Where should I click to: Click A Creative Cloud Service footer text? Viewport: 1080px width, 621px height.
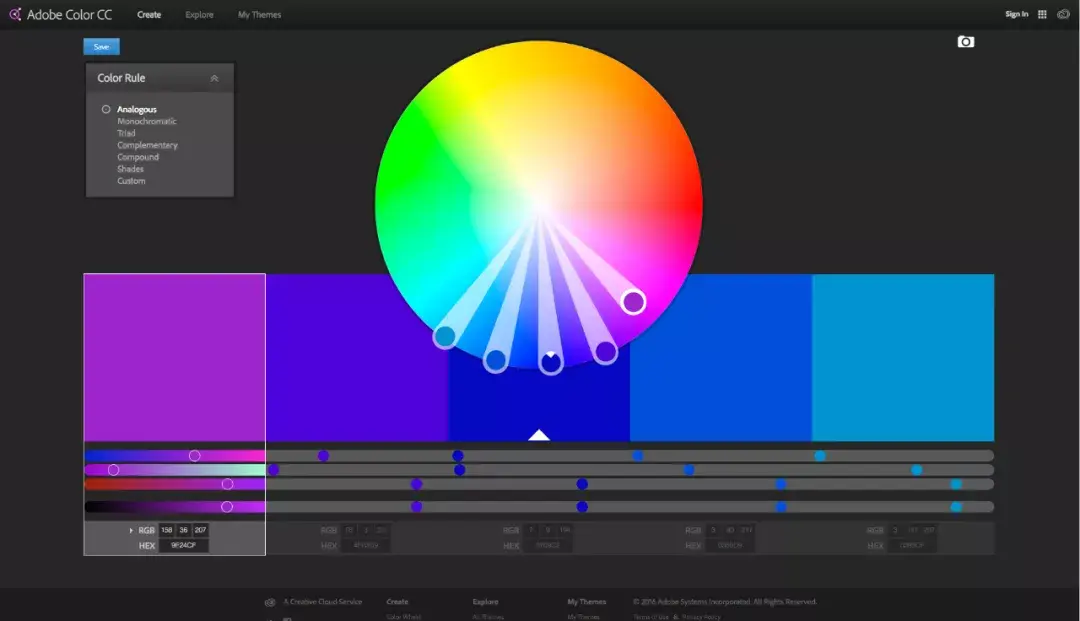[x=322, y=602]
